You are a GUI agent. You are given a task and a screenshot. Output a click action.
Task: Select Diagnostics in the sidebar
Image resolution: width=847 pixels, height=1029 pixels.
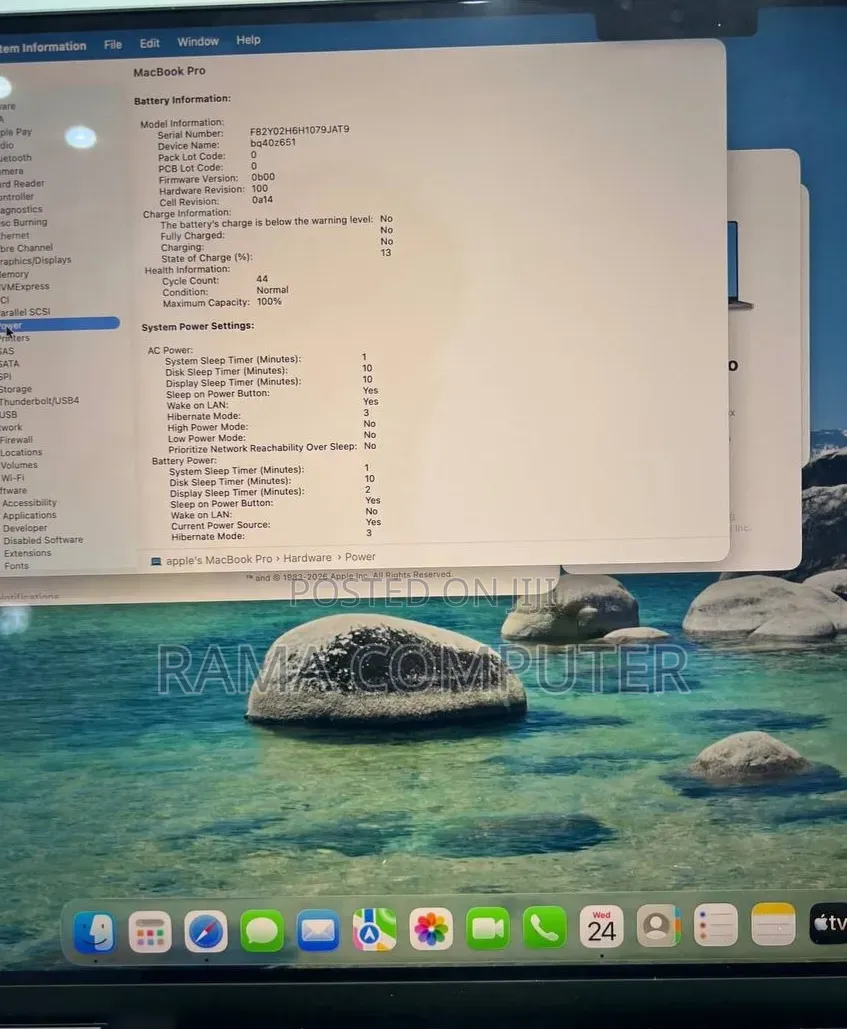pos(21,209)
